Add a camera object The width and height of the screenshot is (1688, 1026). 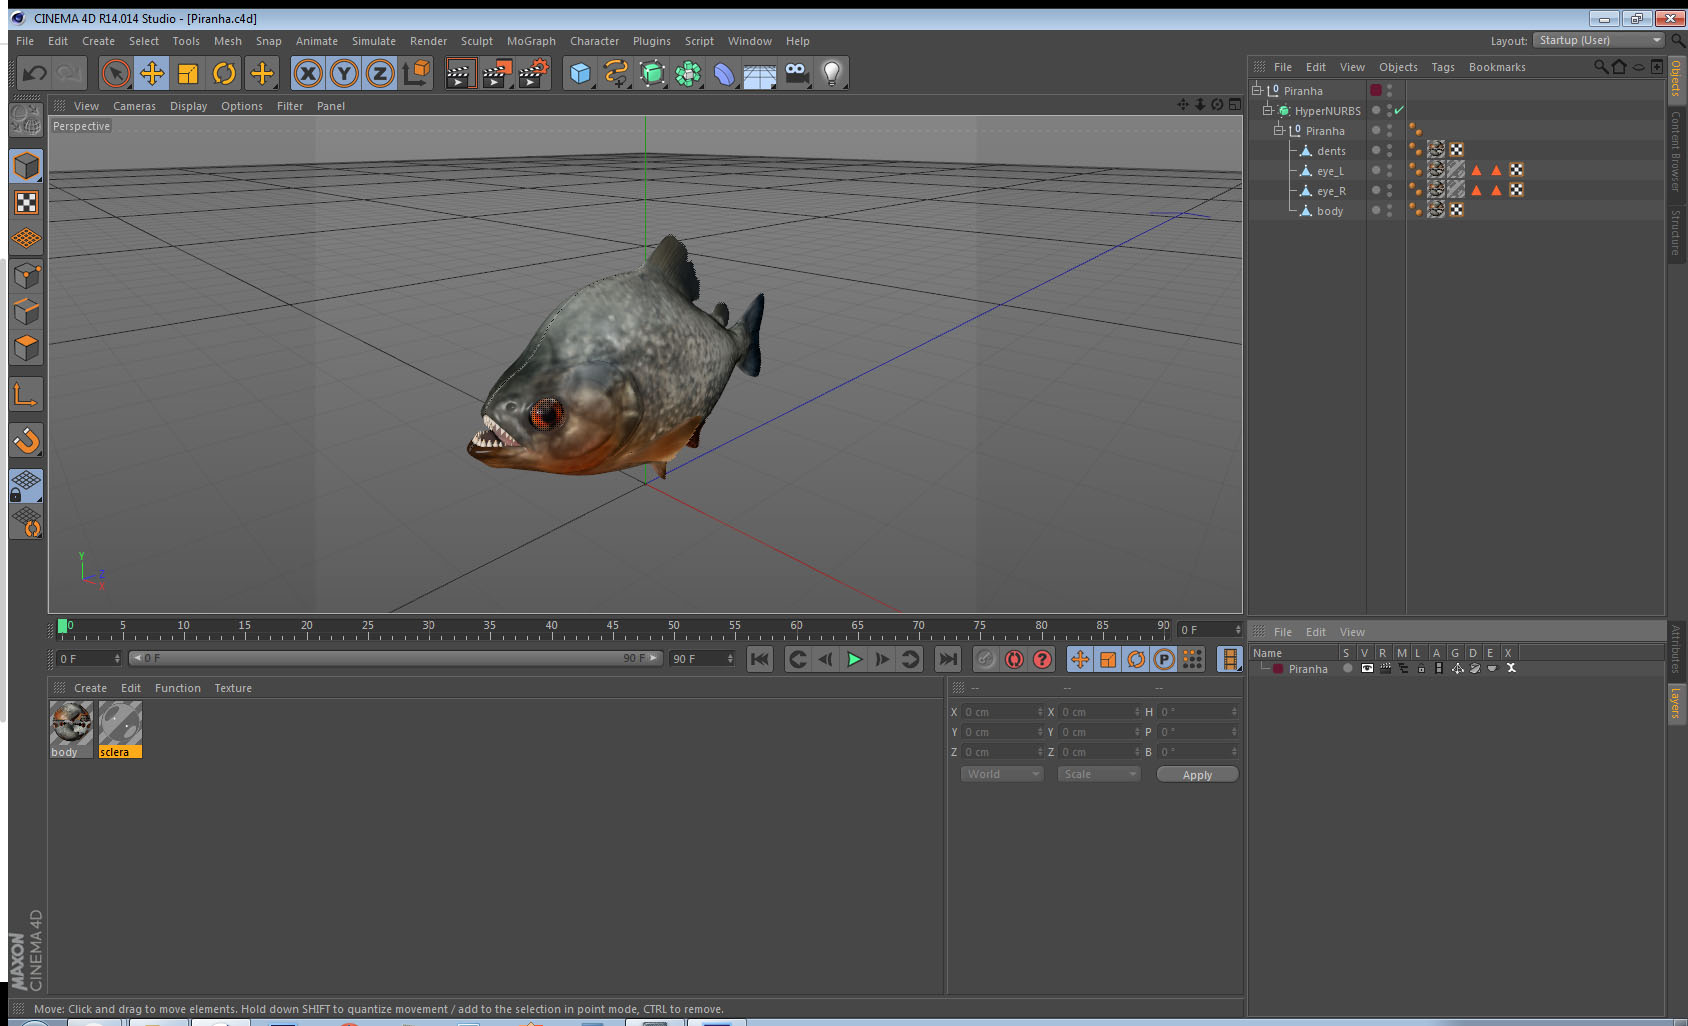click(x=796, y=73)
